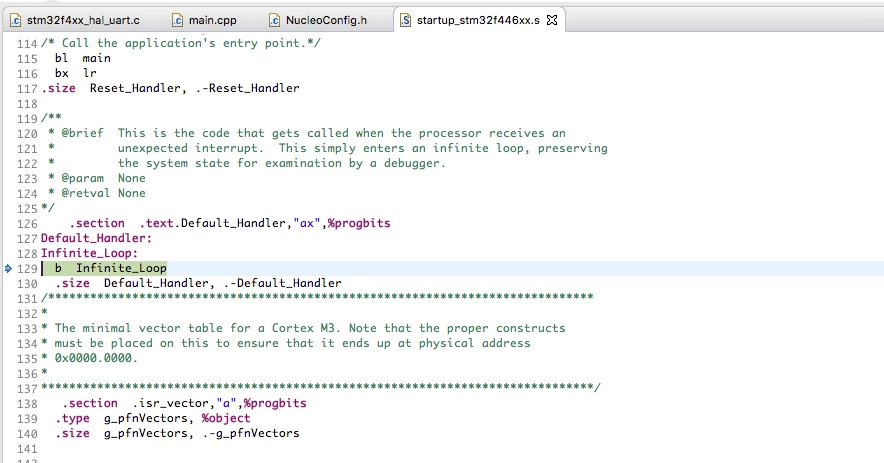Click 'minimal vector table for a Cortex M3' comment
Image resolution: width=884 pixels, height=463 pixels.
304,328
